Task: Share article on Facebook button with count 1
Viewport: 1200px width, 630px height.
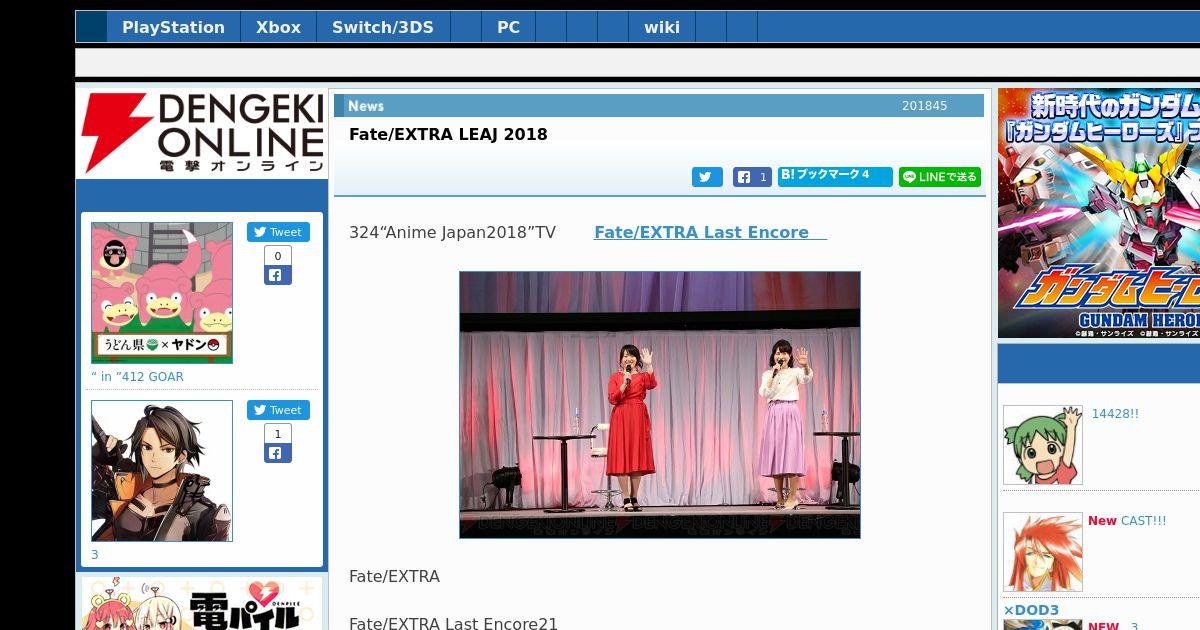Action: [752, 177]
